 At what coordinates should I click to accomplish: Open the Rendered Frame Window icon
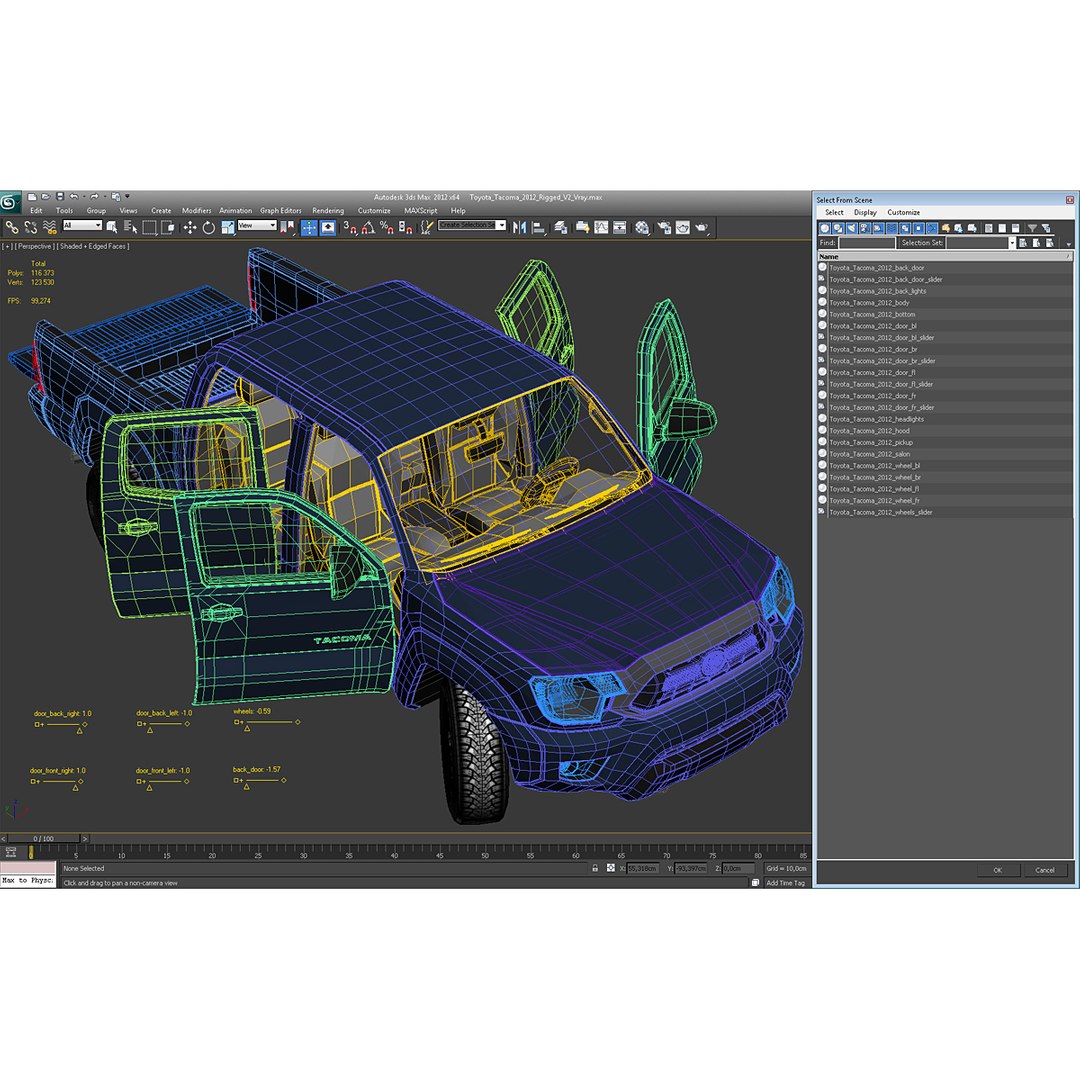pyautogui.click(x=683, y=227)
